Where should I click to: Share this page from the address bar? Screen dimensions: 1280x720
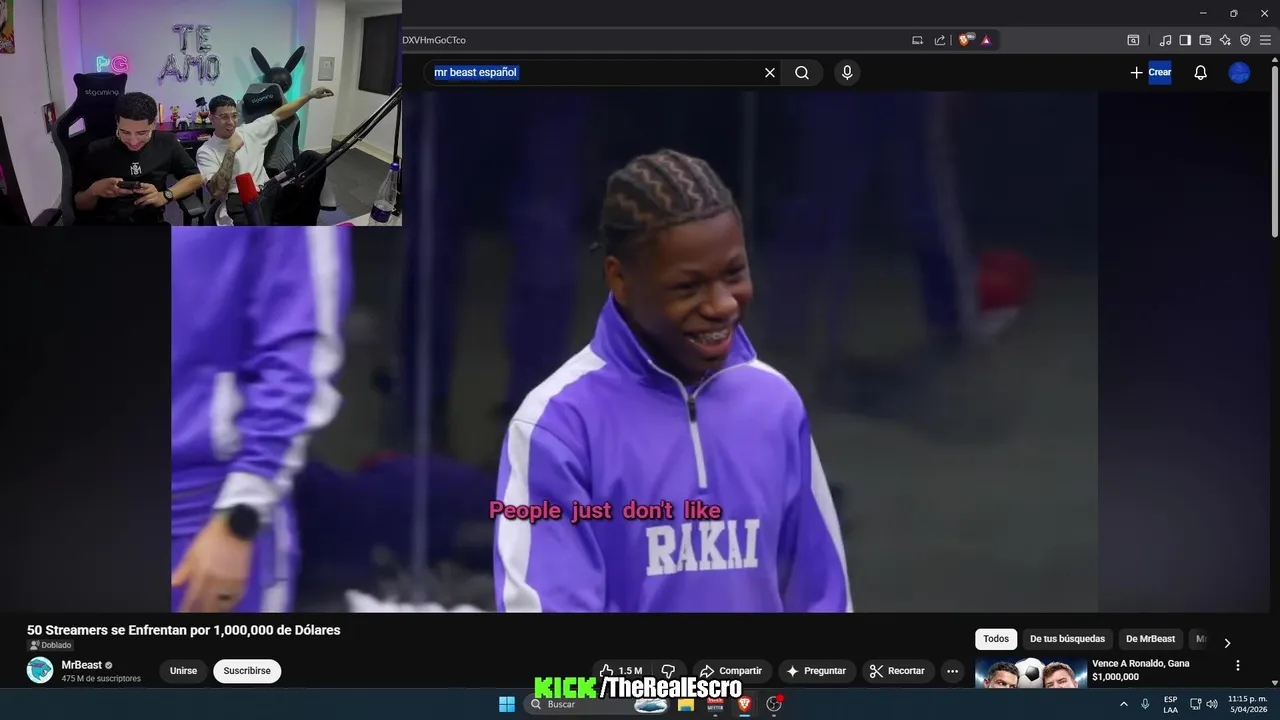pos(940,40)
